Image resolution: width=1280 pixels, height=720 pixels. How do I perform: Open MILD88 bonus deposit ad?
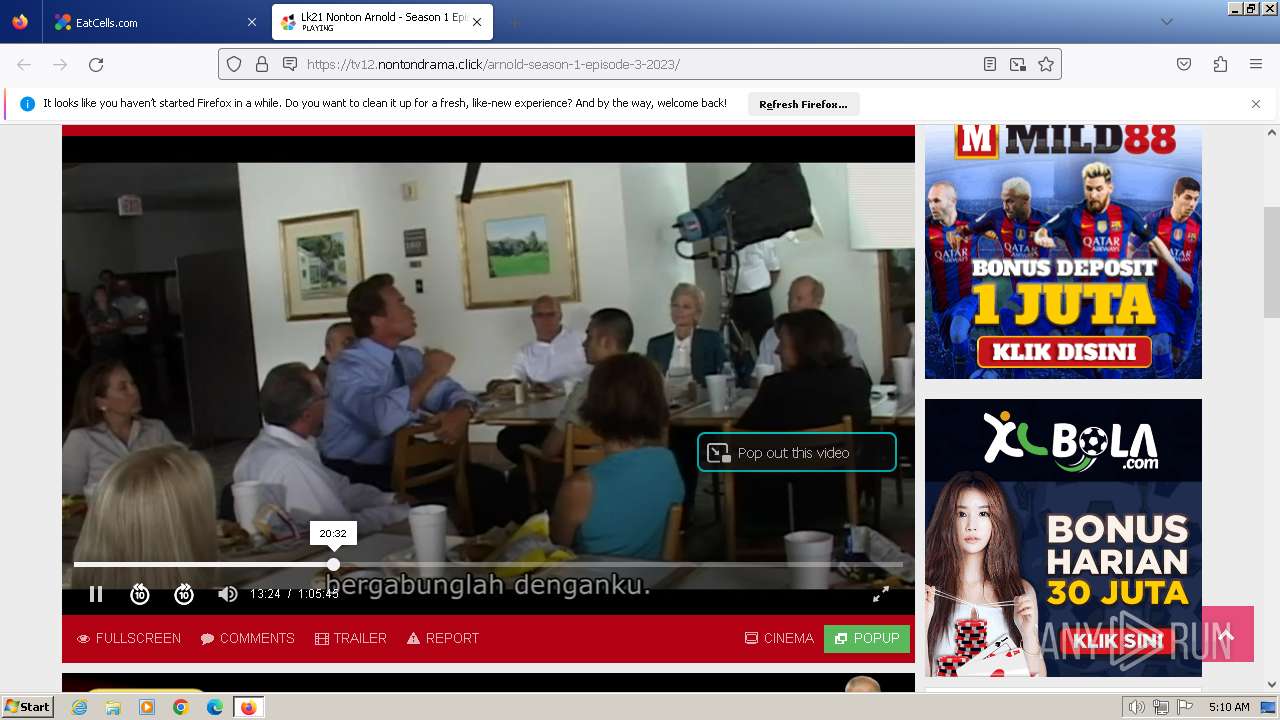coord(1063,251)
